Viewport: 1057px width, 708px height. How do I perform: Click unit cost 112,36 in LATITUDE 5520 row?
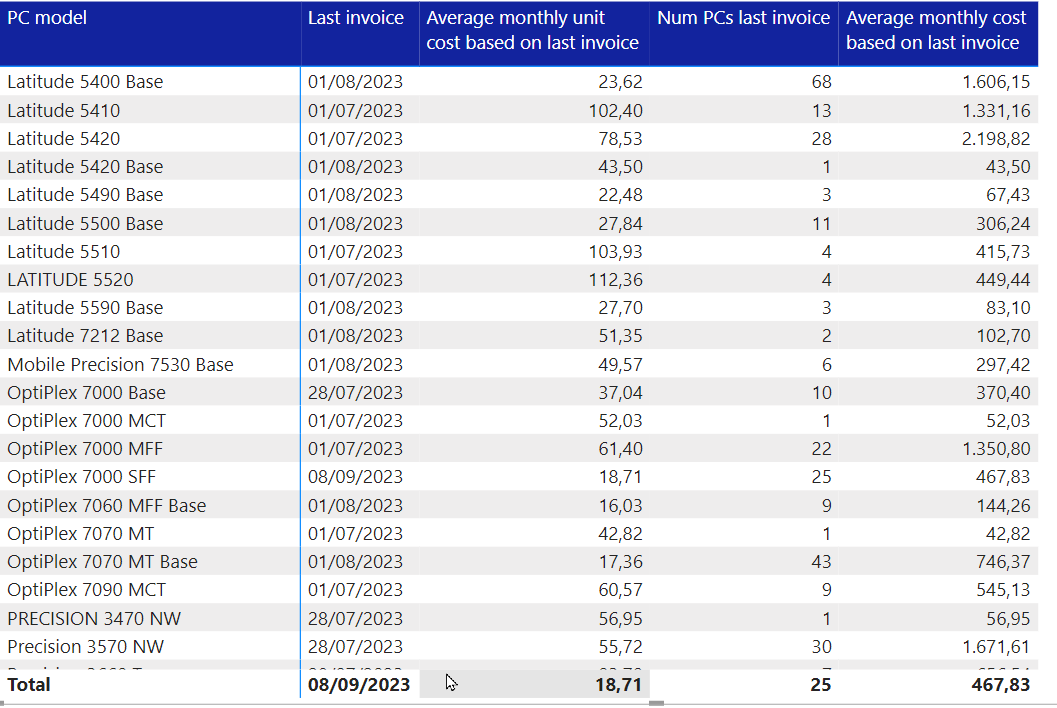pos(615,280)
